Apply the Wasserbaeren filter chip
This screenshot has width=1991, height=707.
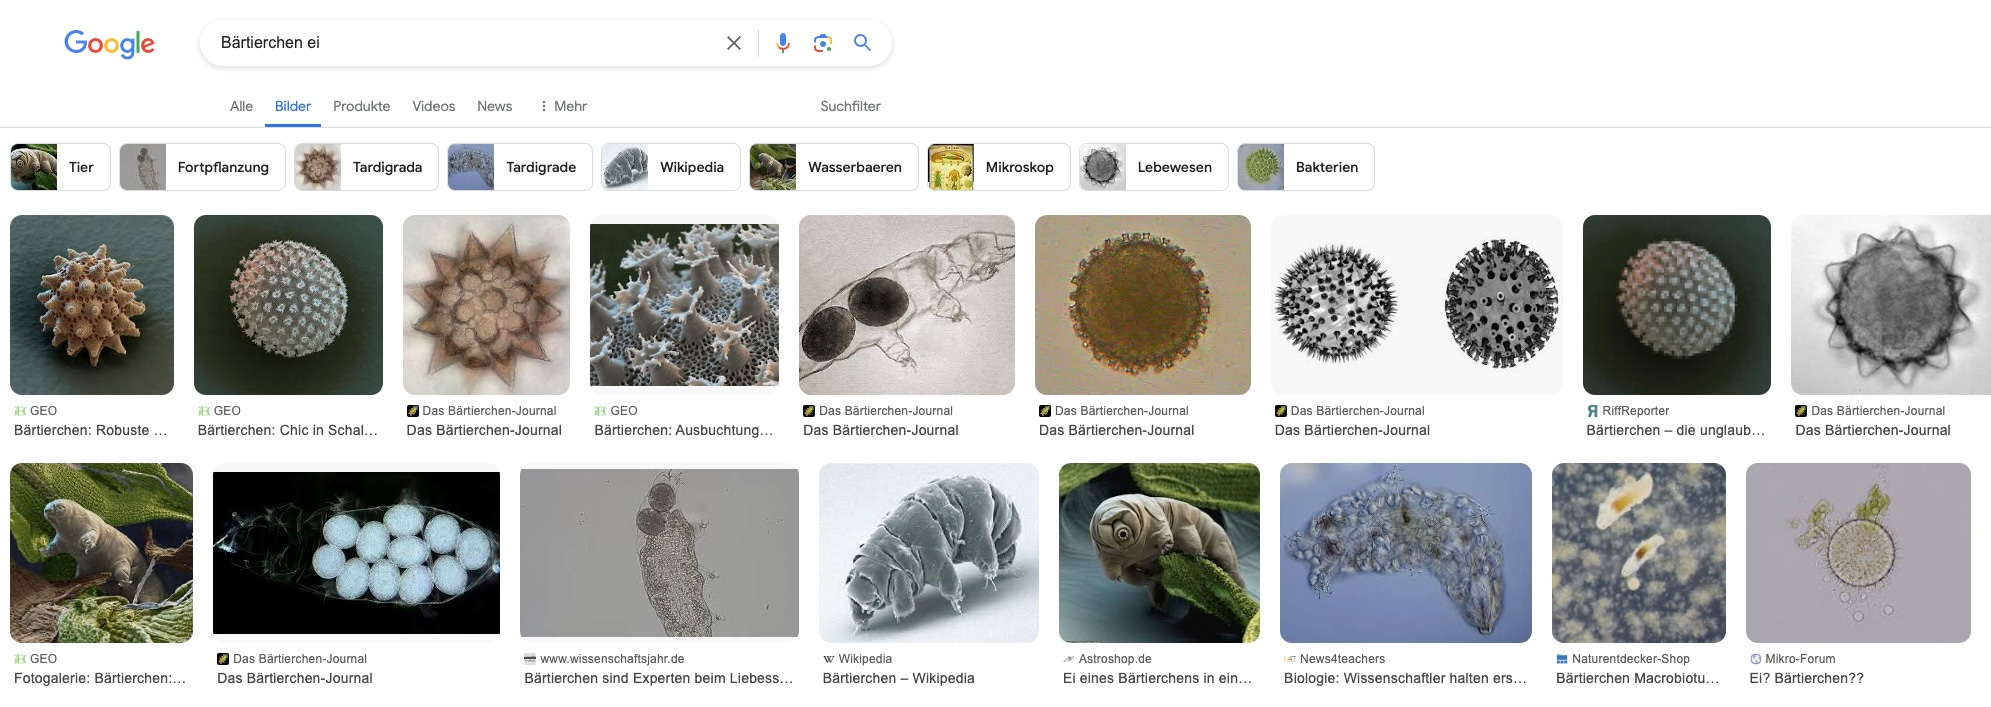point(834,167)
